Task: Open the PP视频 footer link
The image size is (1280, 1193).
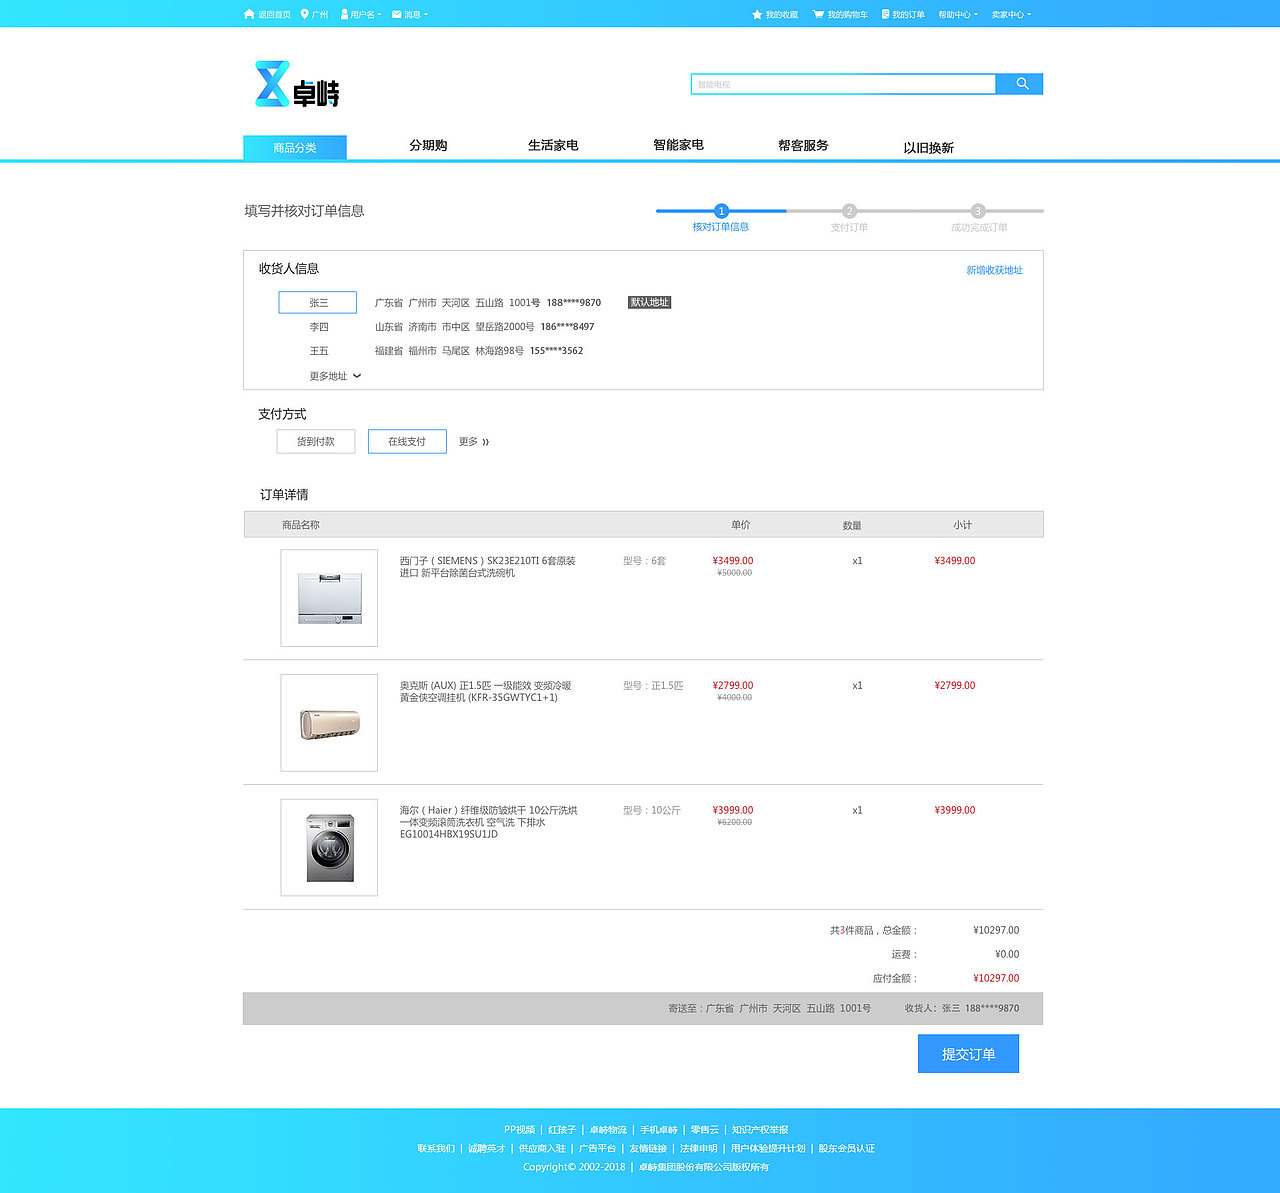Action: 519,1130
